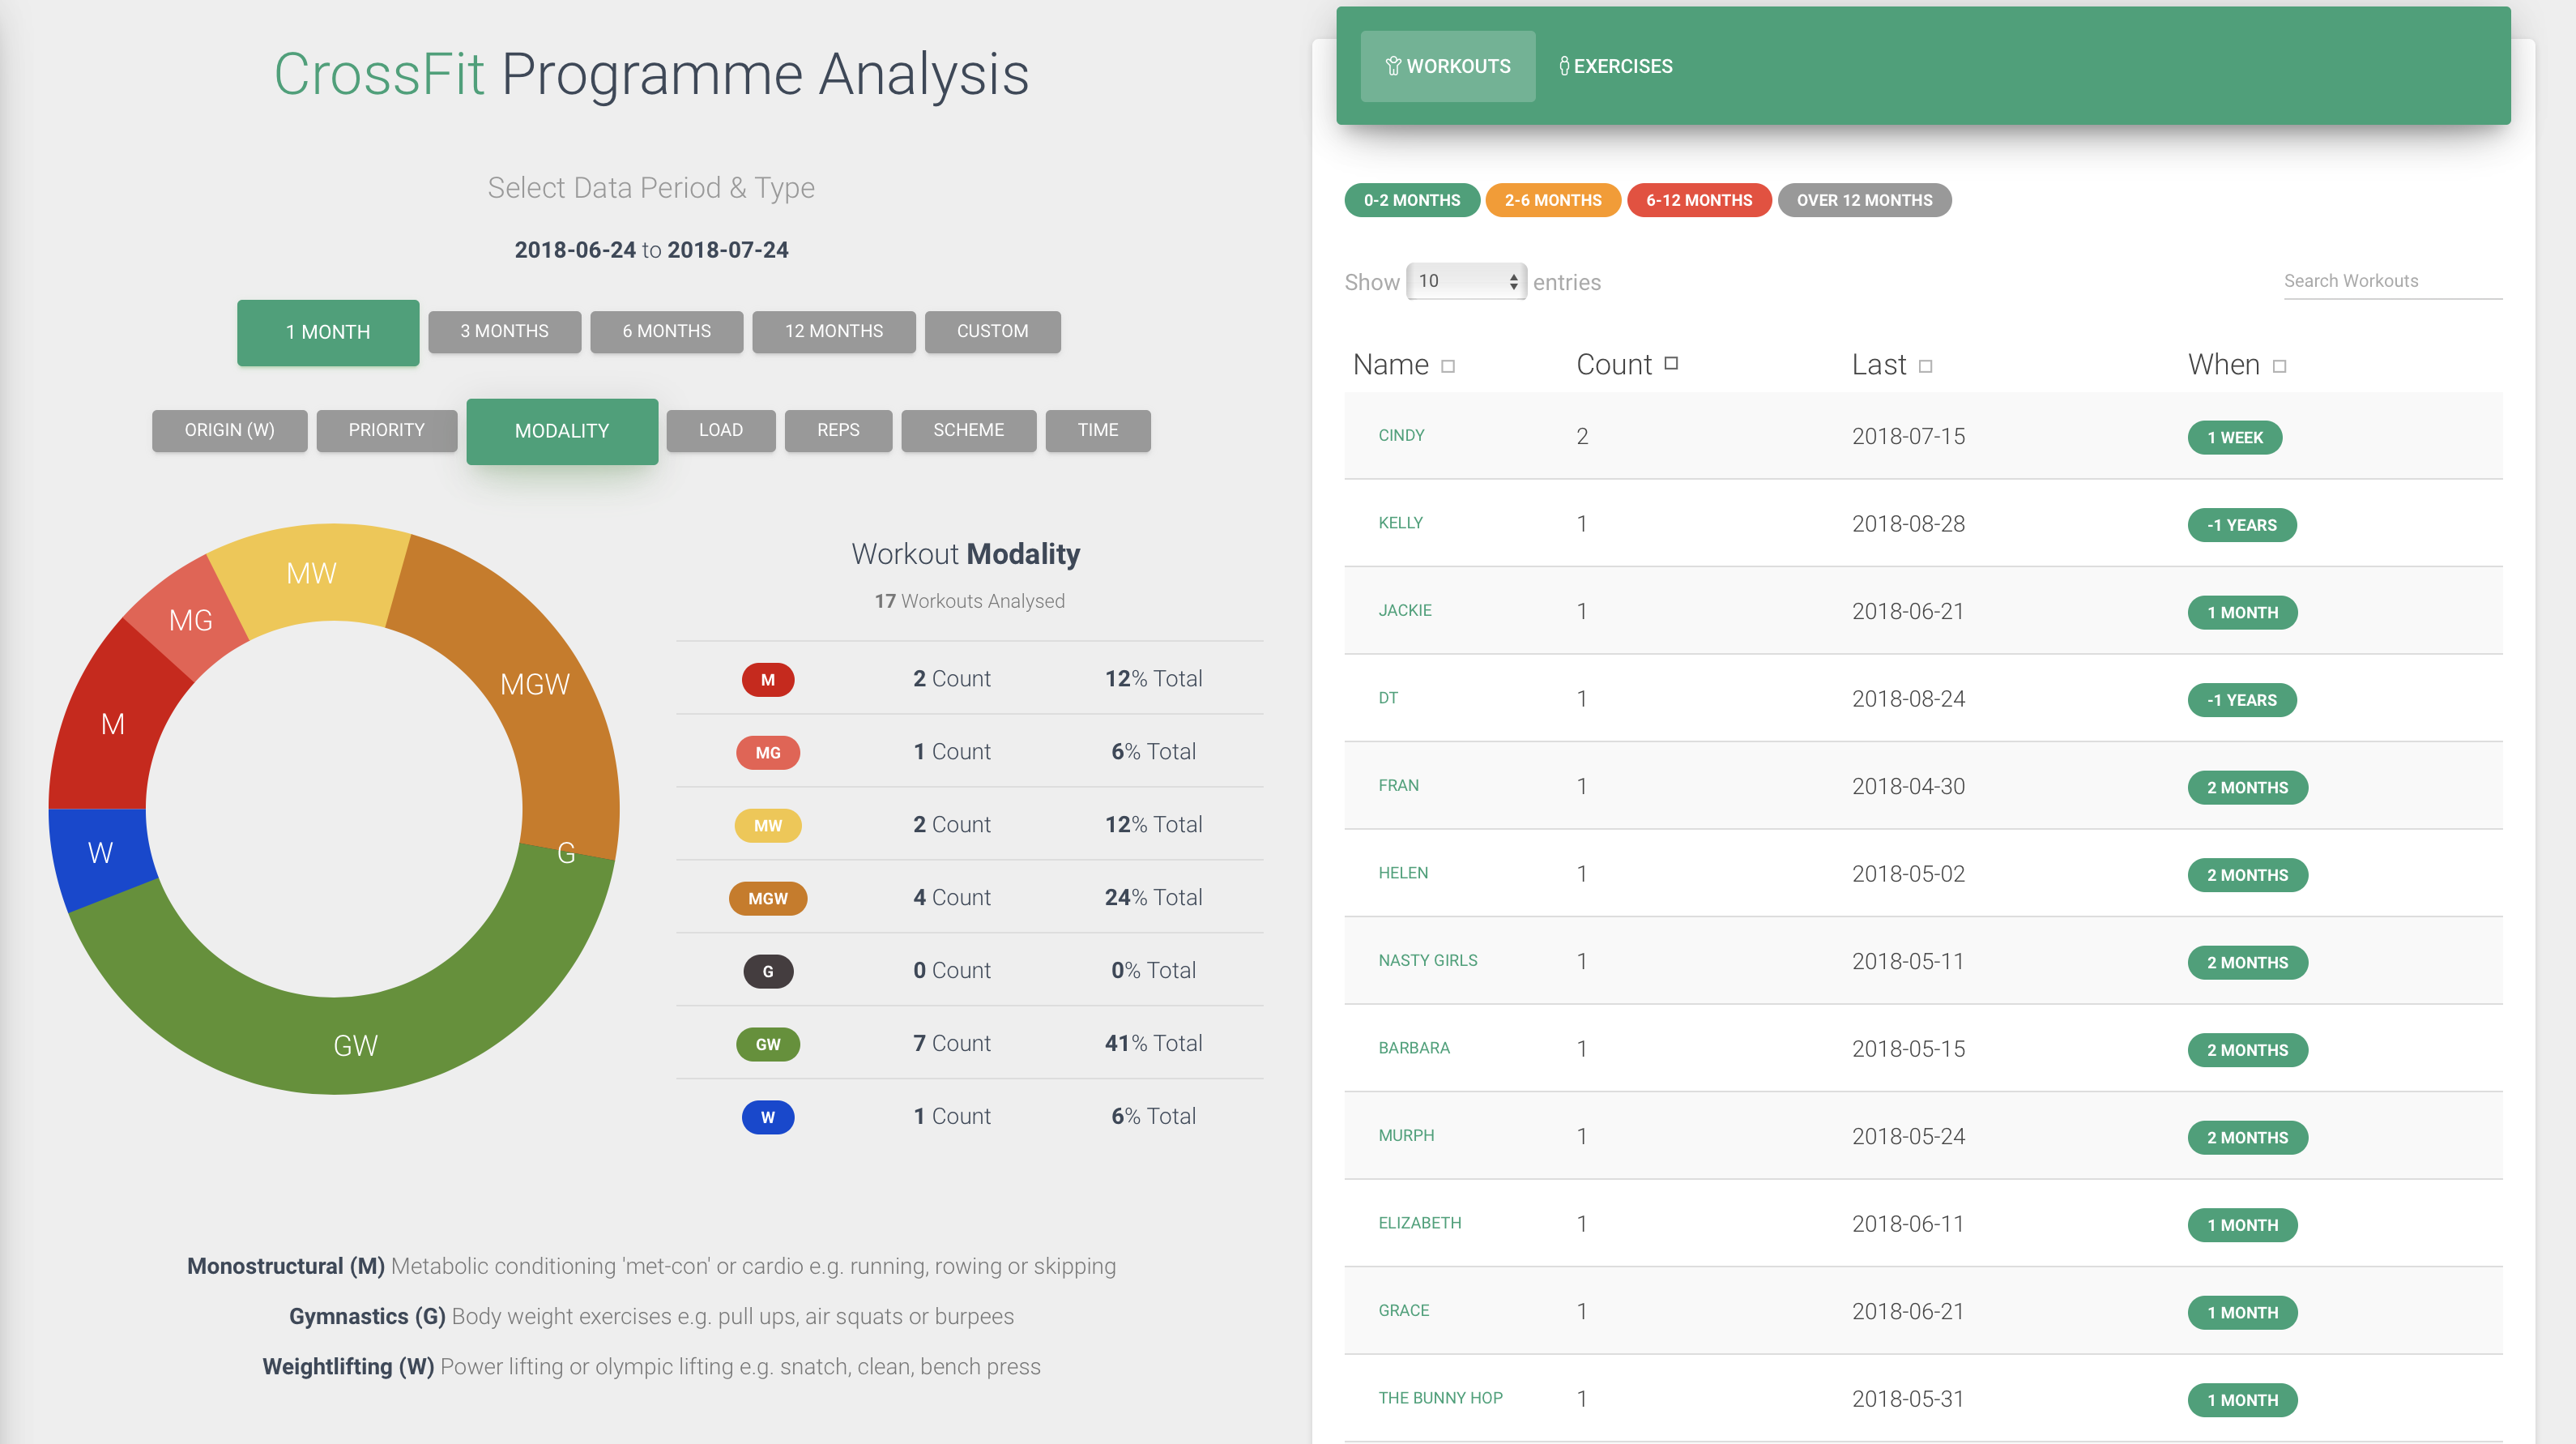Select the yellow MW donut segment
This screenshot has height=1444, width=2576.
pos(312,574)
